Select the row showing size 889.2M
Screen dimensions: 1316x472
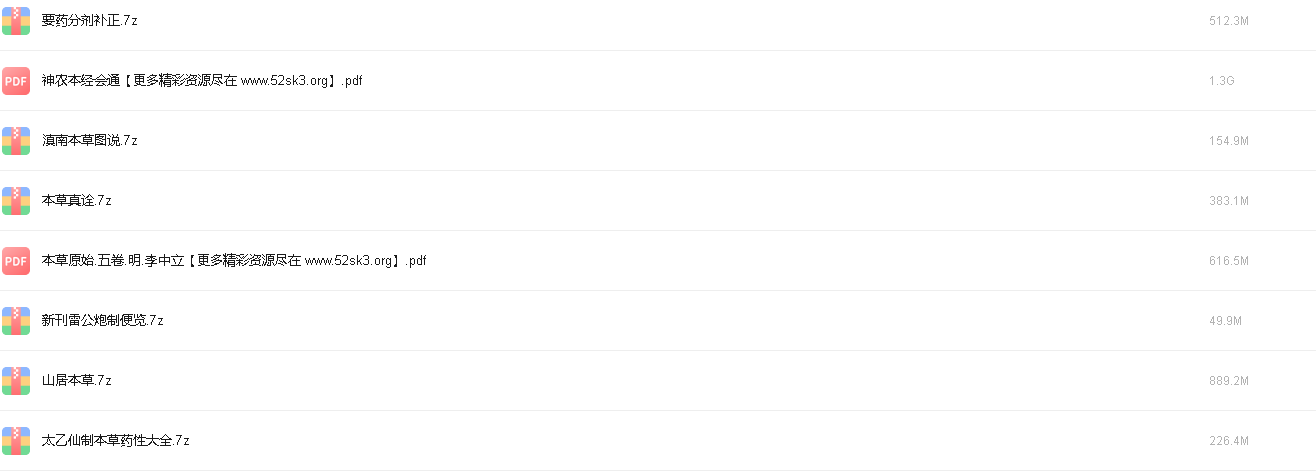(658, 381)
